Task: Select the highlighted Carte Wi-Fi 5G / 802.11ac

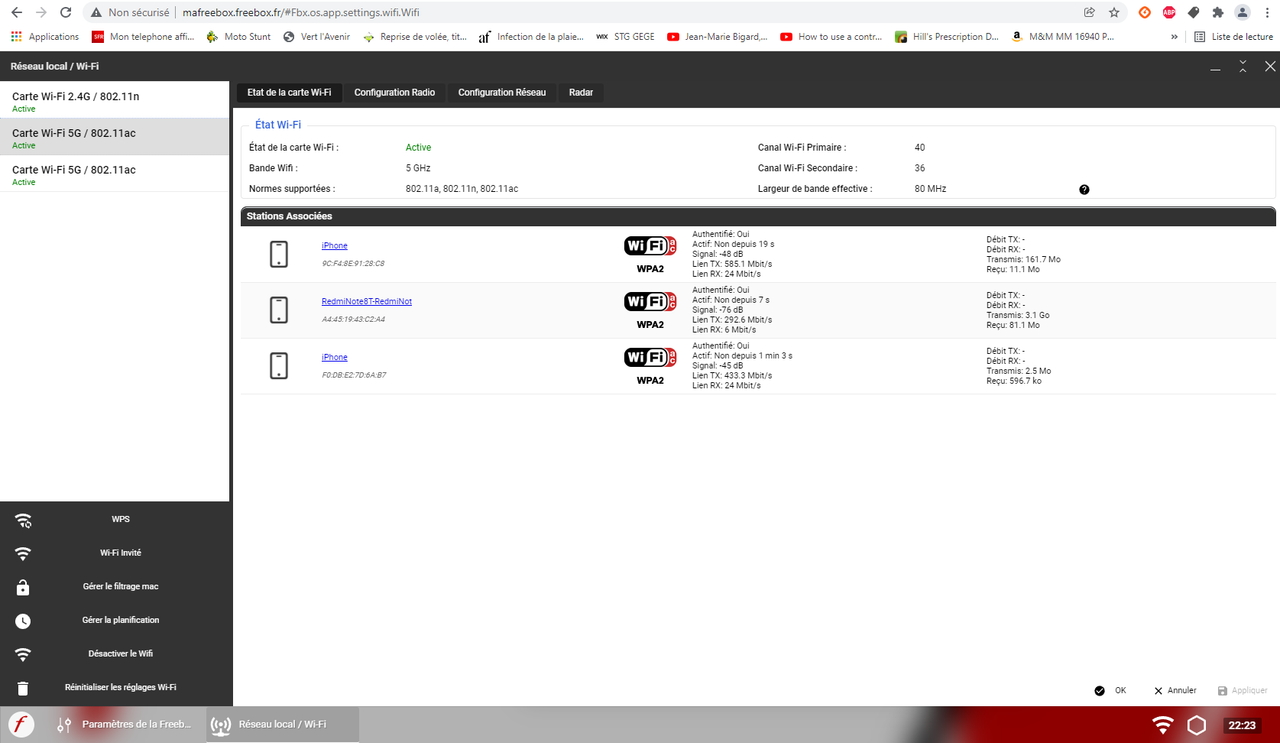Action: coord(114,137)
